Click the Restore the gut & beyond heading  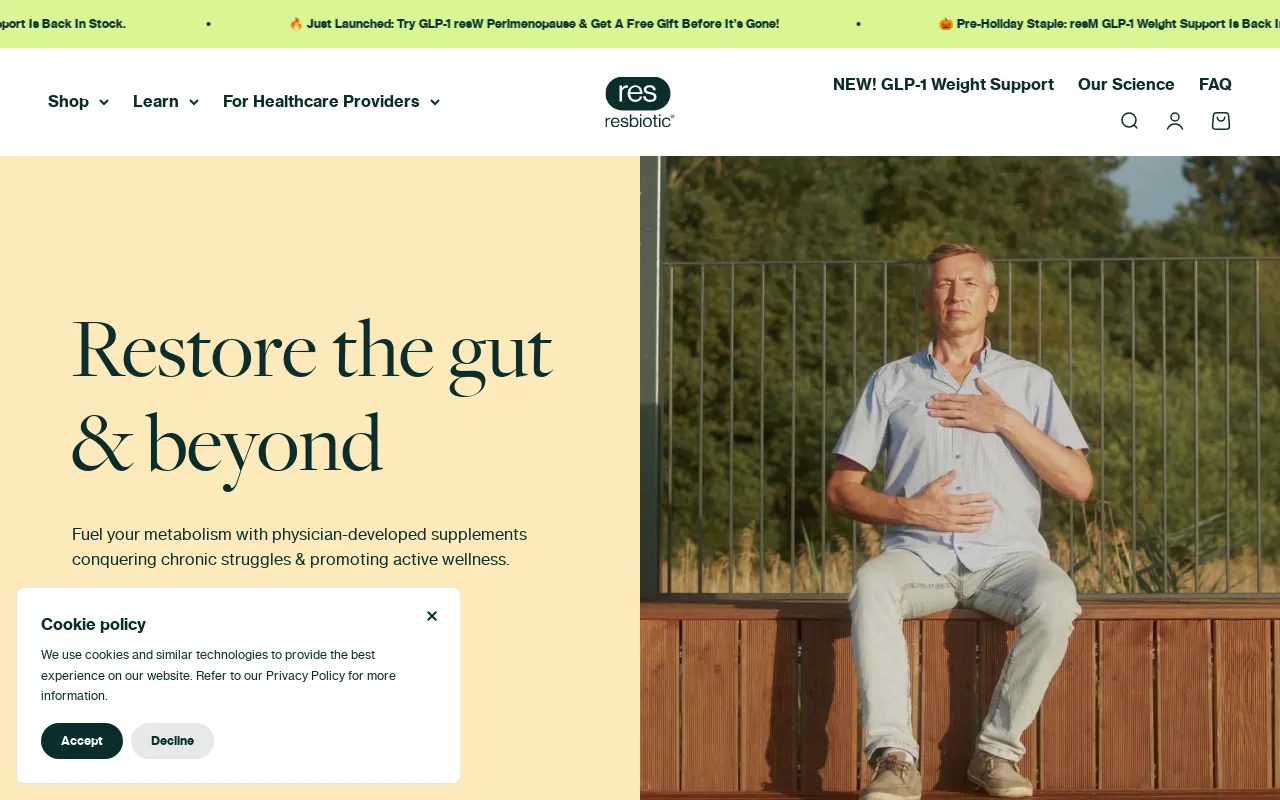[x=312, y=396]
